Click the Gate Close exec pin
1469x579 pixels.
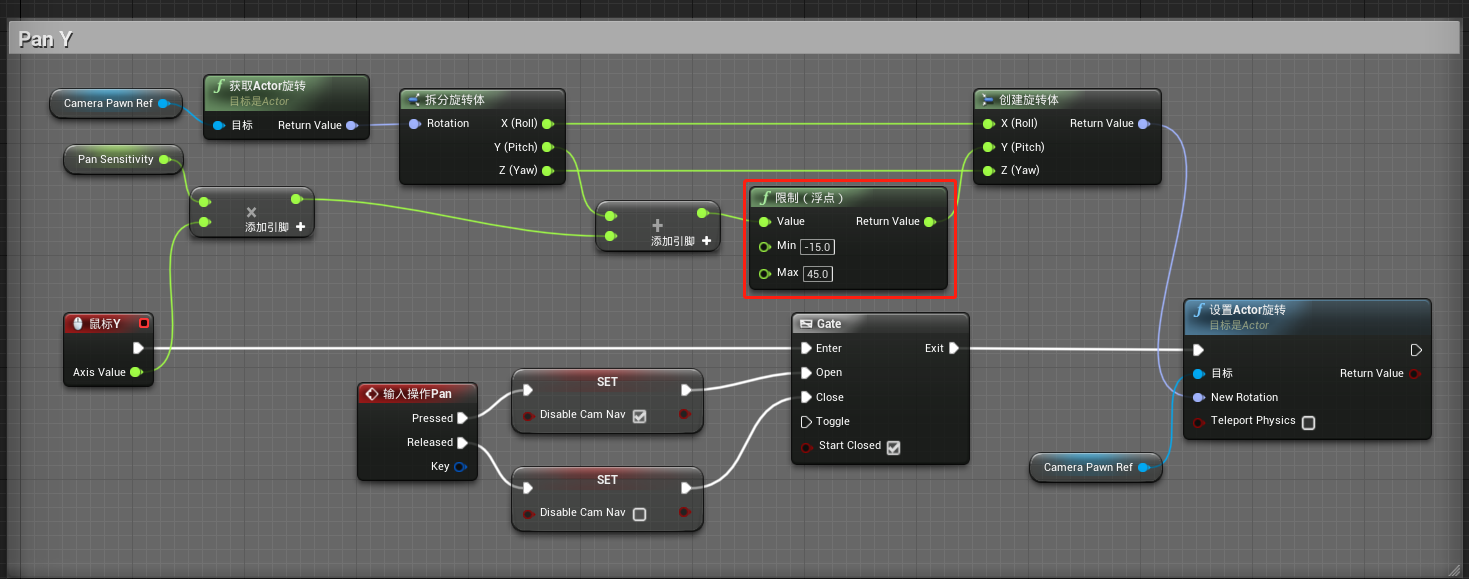click(x=806, y=398)
